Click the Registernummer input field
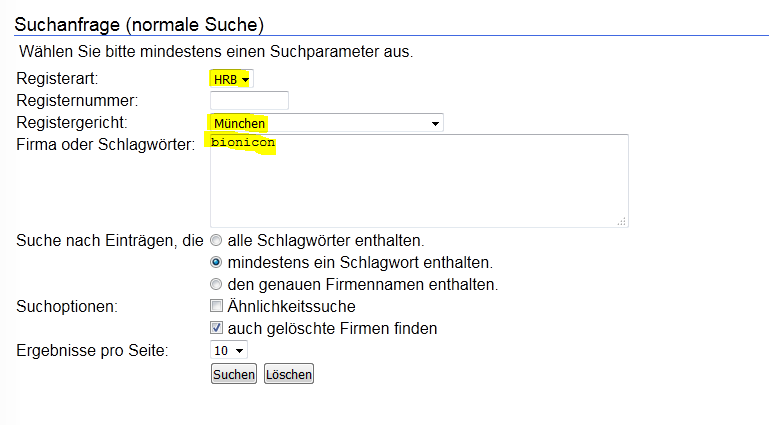Viewport: 769px width, 425px height. [249, 100]
